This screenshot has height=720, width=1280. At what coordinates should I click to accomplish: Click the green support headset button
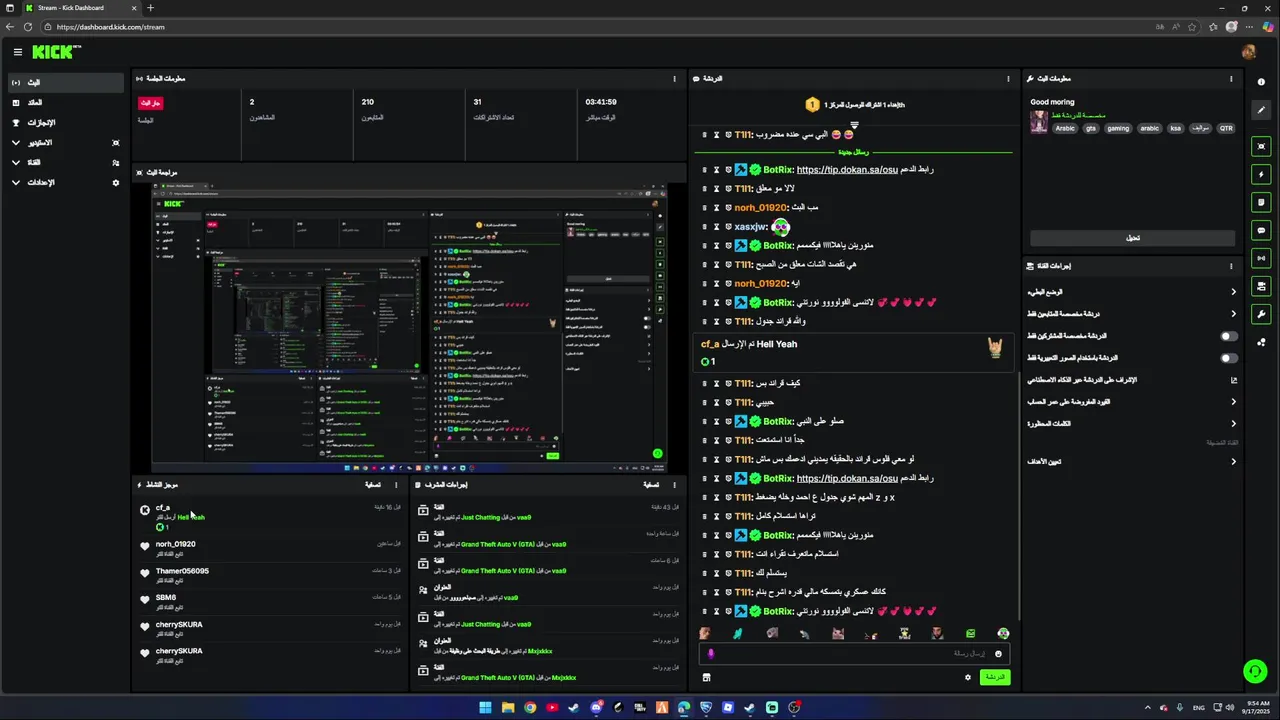tap(1254, 671)
